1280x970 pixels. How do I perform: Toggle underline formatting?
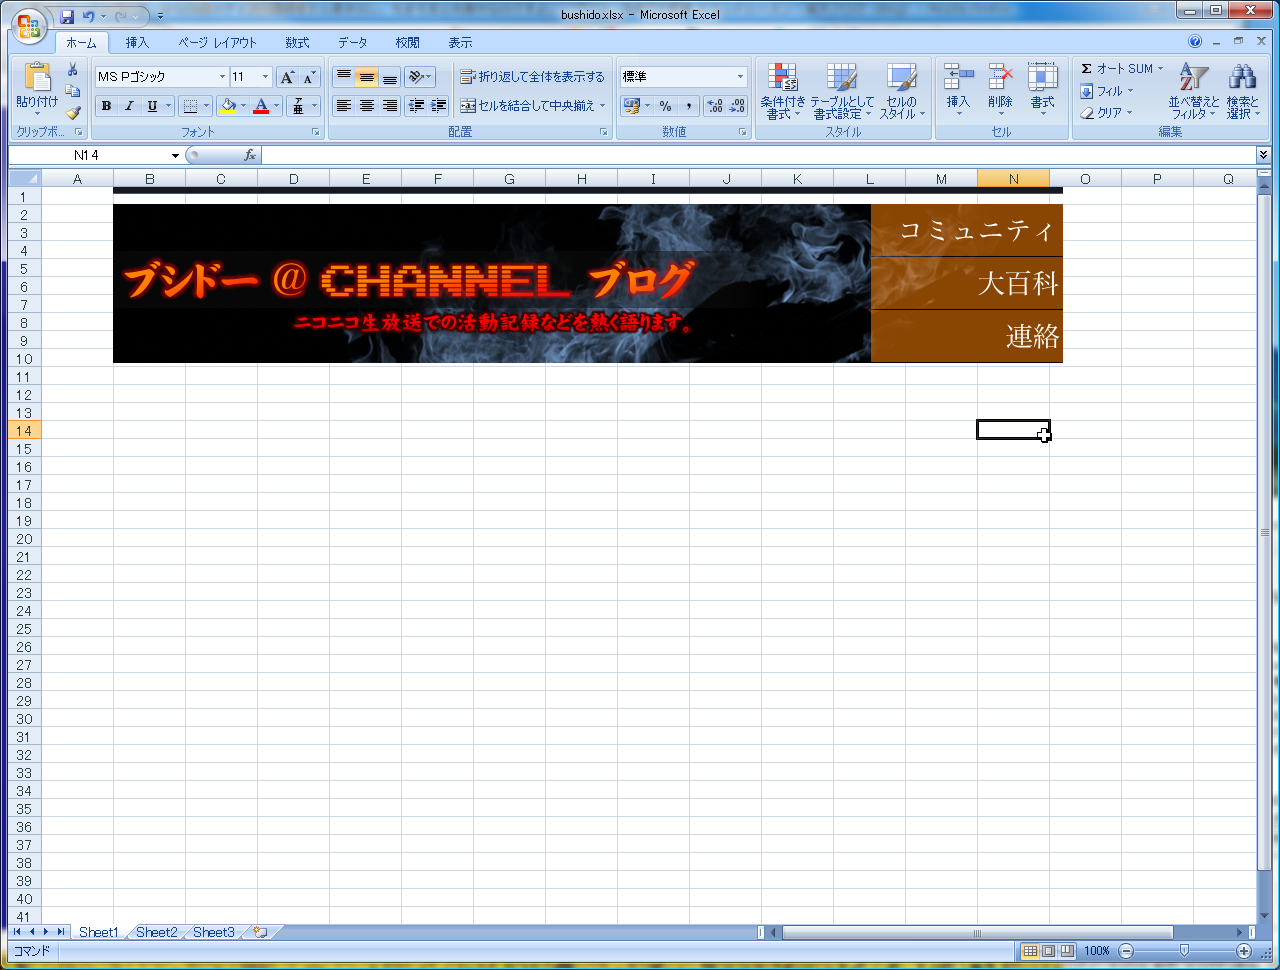(x=152, y=106)
